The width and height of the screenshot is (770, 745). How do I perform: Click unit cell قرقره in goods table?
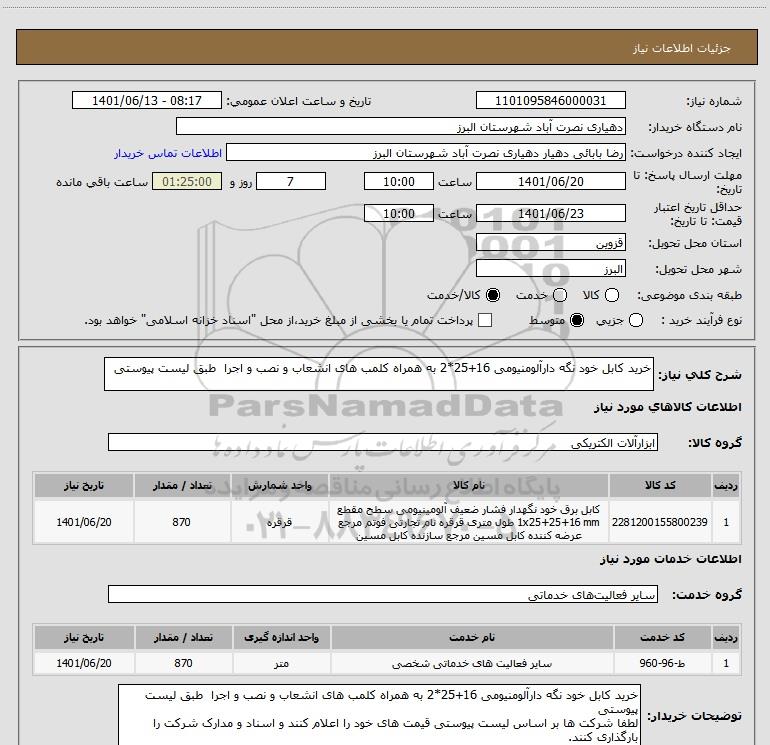(x=279, y=522)
